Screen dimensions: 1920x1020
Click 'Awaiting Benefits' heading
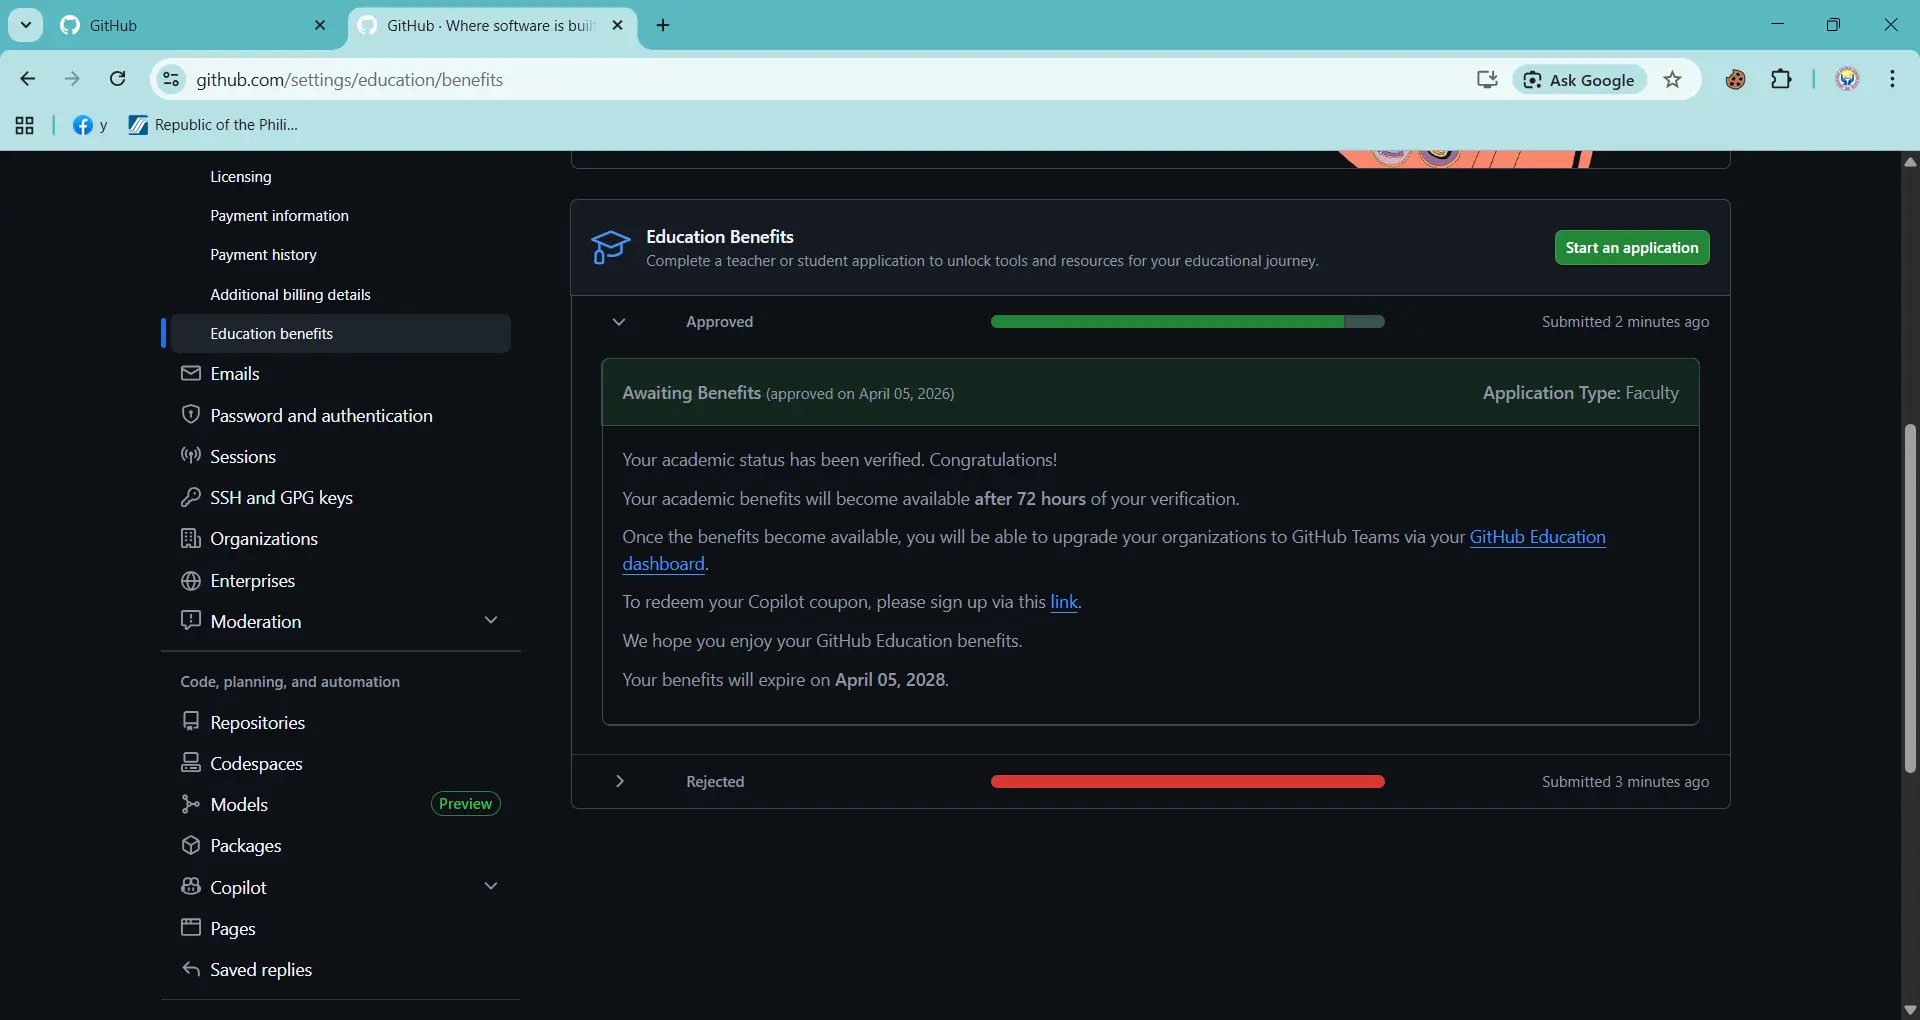691,393
